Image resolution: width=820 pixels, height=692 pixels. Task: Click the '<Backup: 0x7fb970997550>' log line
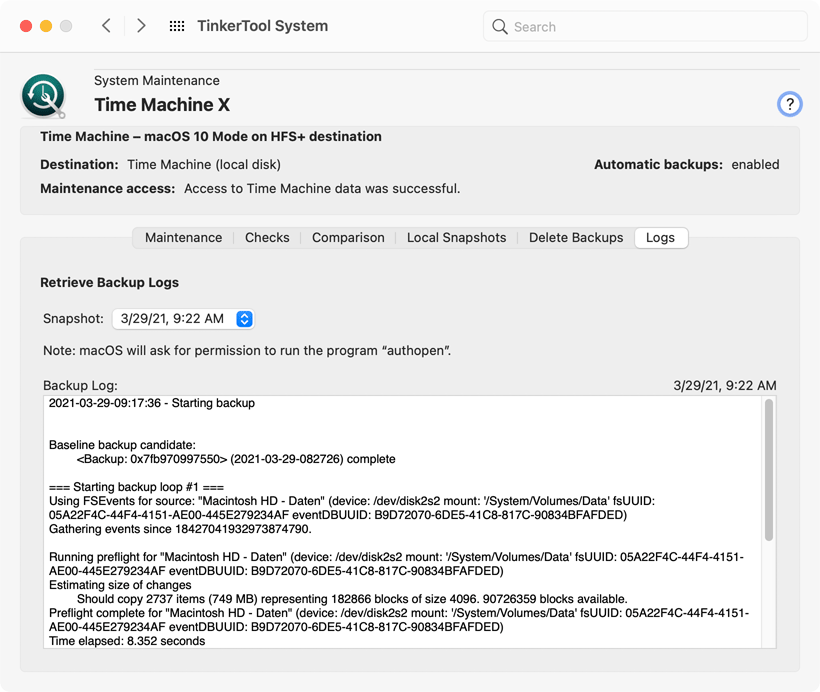[x=236, y=459]
